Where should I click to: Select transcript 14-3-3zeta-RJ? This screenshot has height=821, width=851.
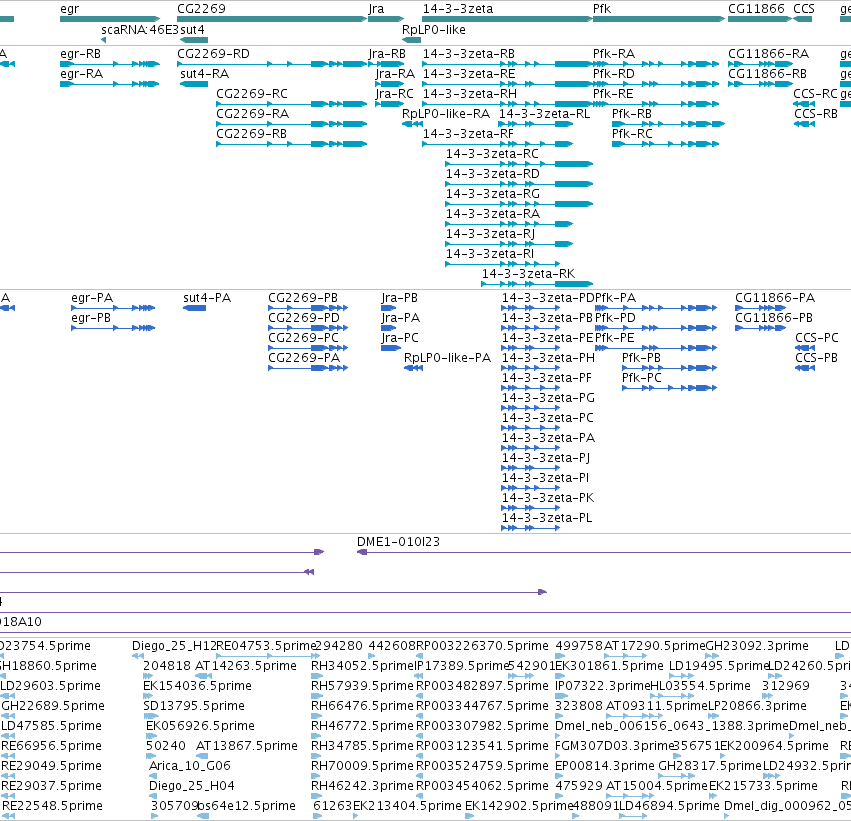[x=509, y=244]
